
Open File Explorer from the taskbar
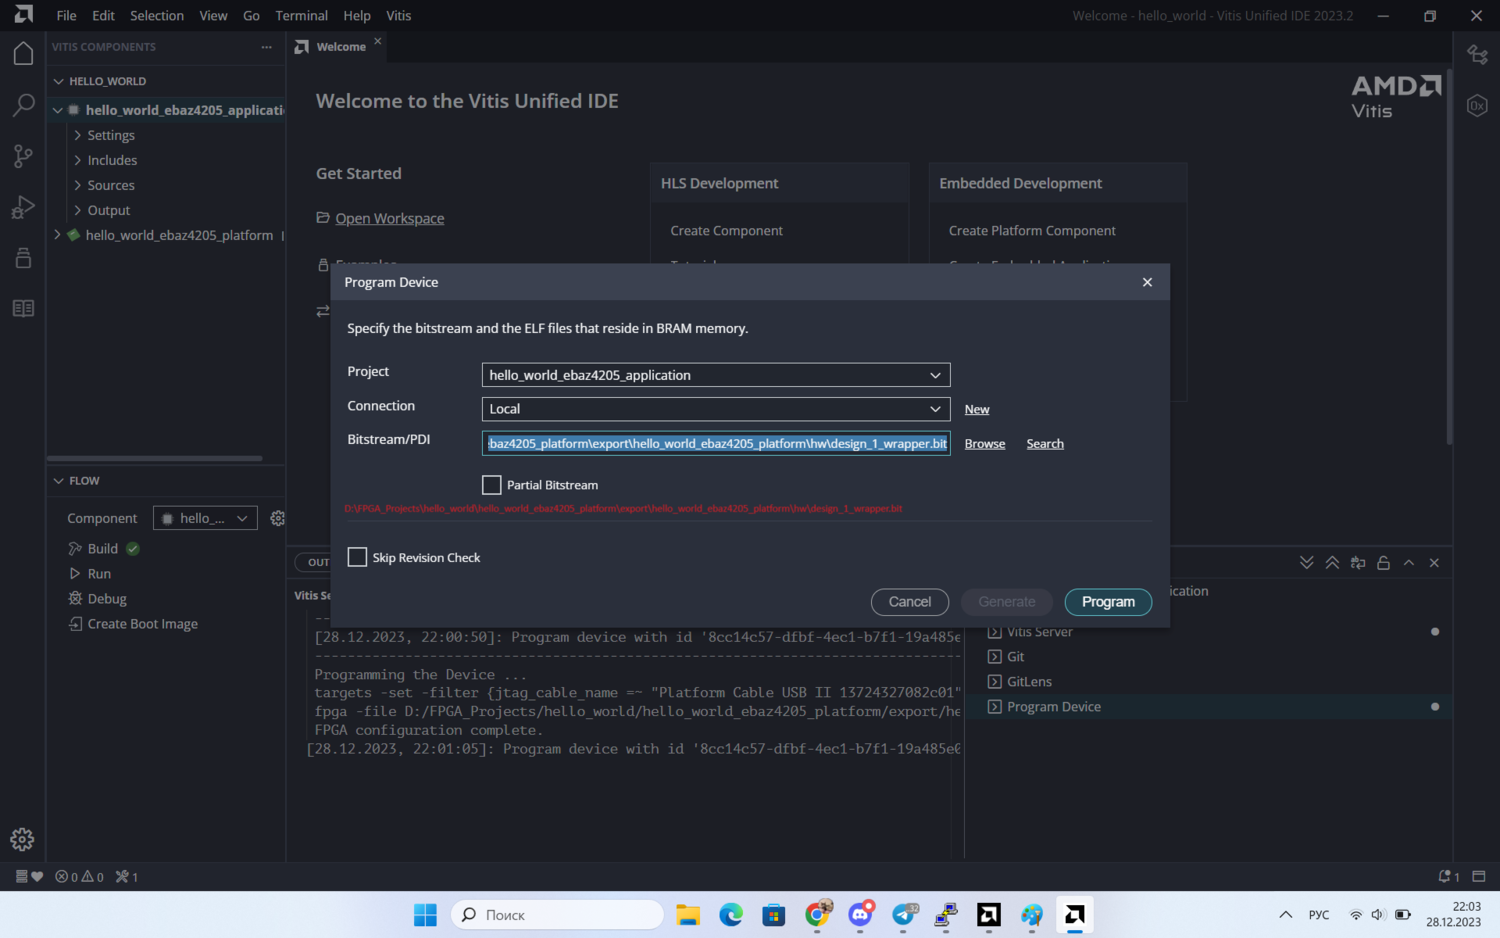tap(688, 915)
